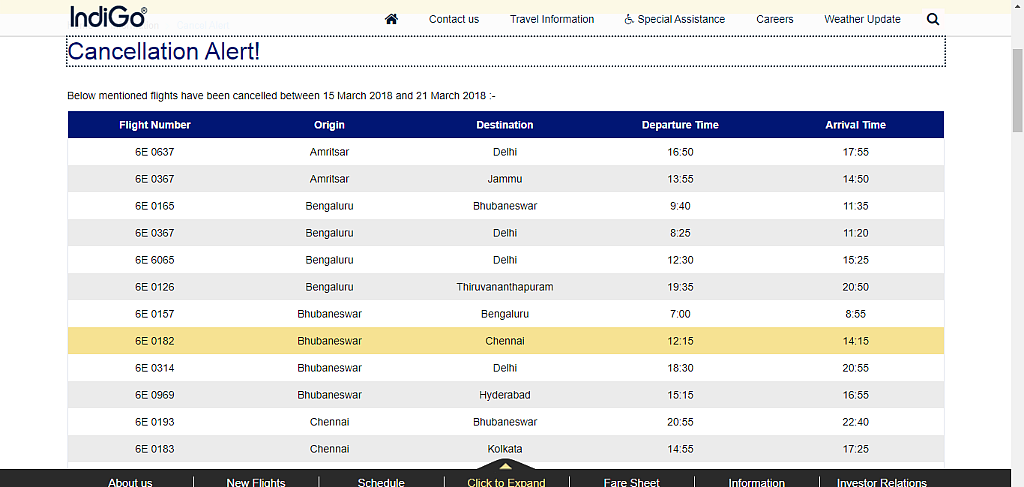Viewport: 1024px width, 487px height.
Task: Click the vertical page scrollbar thumb
Action: 1017,91
